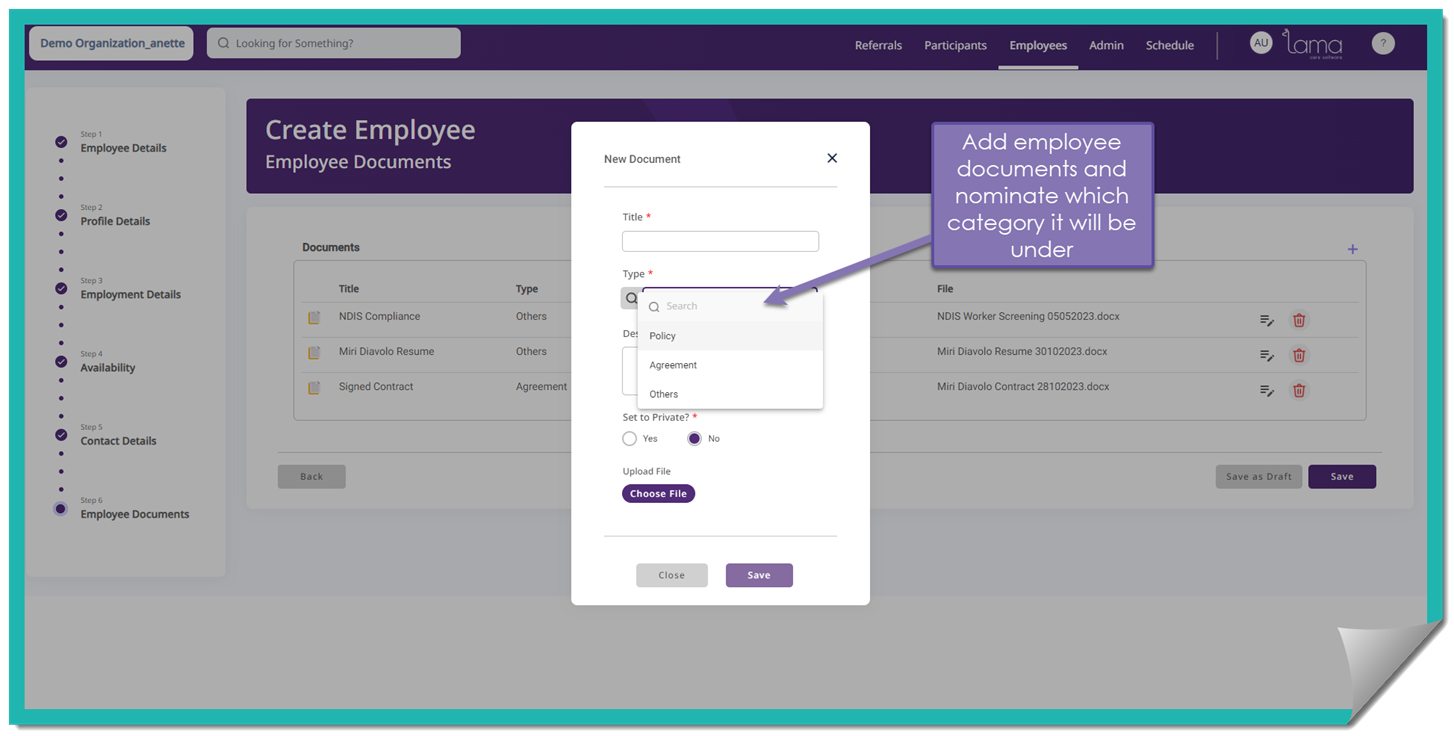Pick Agreement in the Type list

pos(673,365)
